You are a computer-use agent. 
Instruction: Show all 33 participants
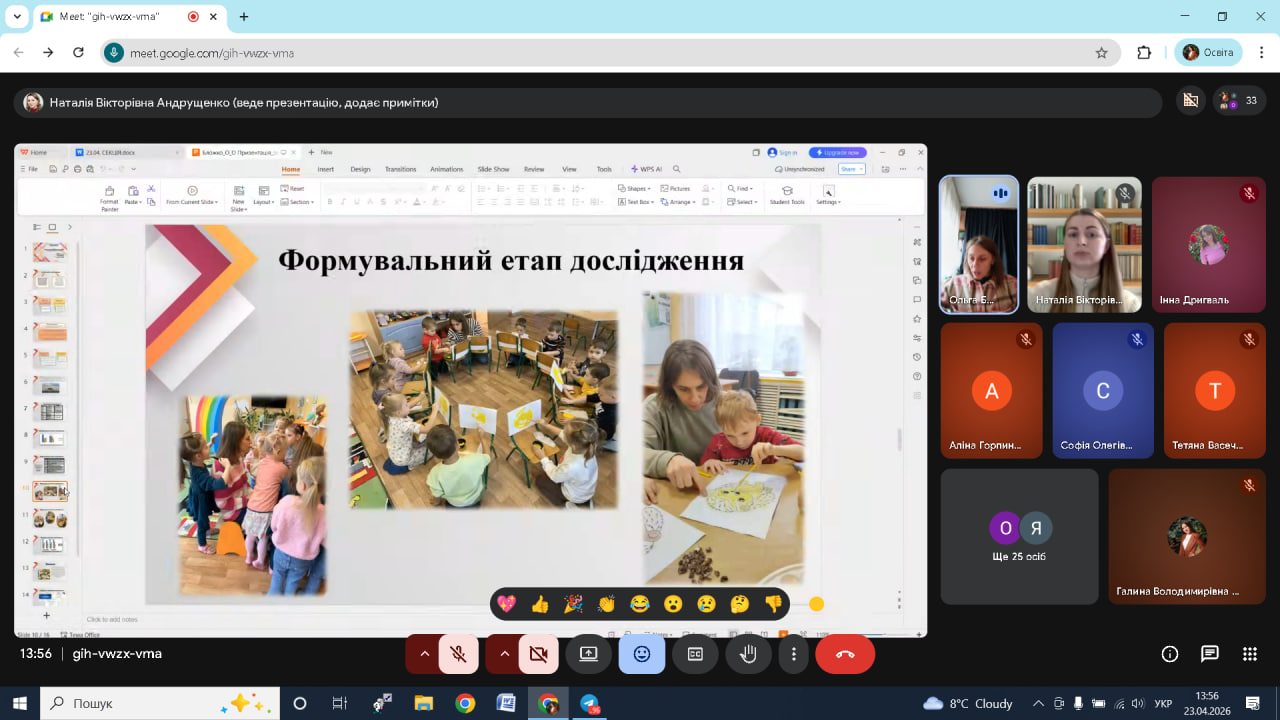click(1240, 101)
